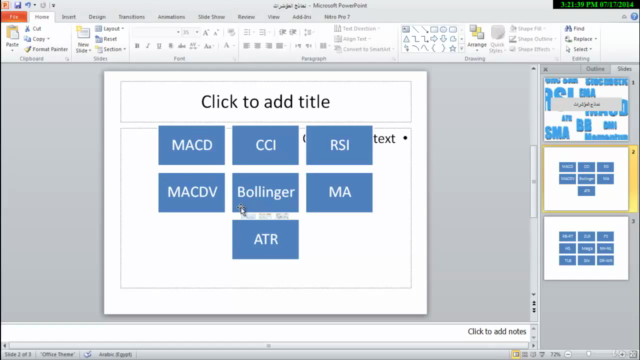Click the Find binoculars icon
Image resolution: width=640 pixels, height=360 pixels.
(568, 29)
